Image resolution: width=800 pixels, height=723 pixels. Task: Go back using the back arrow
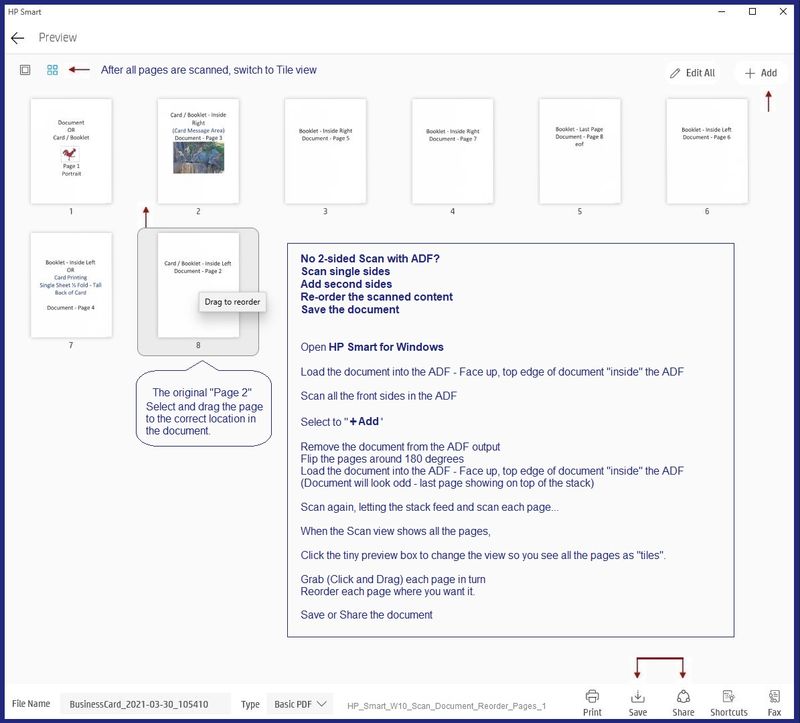[17, 38]
